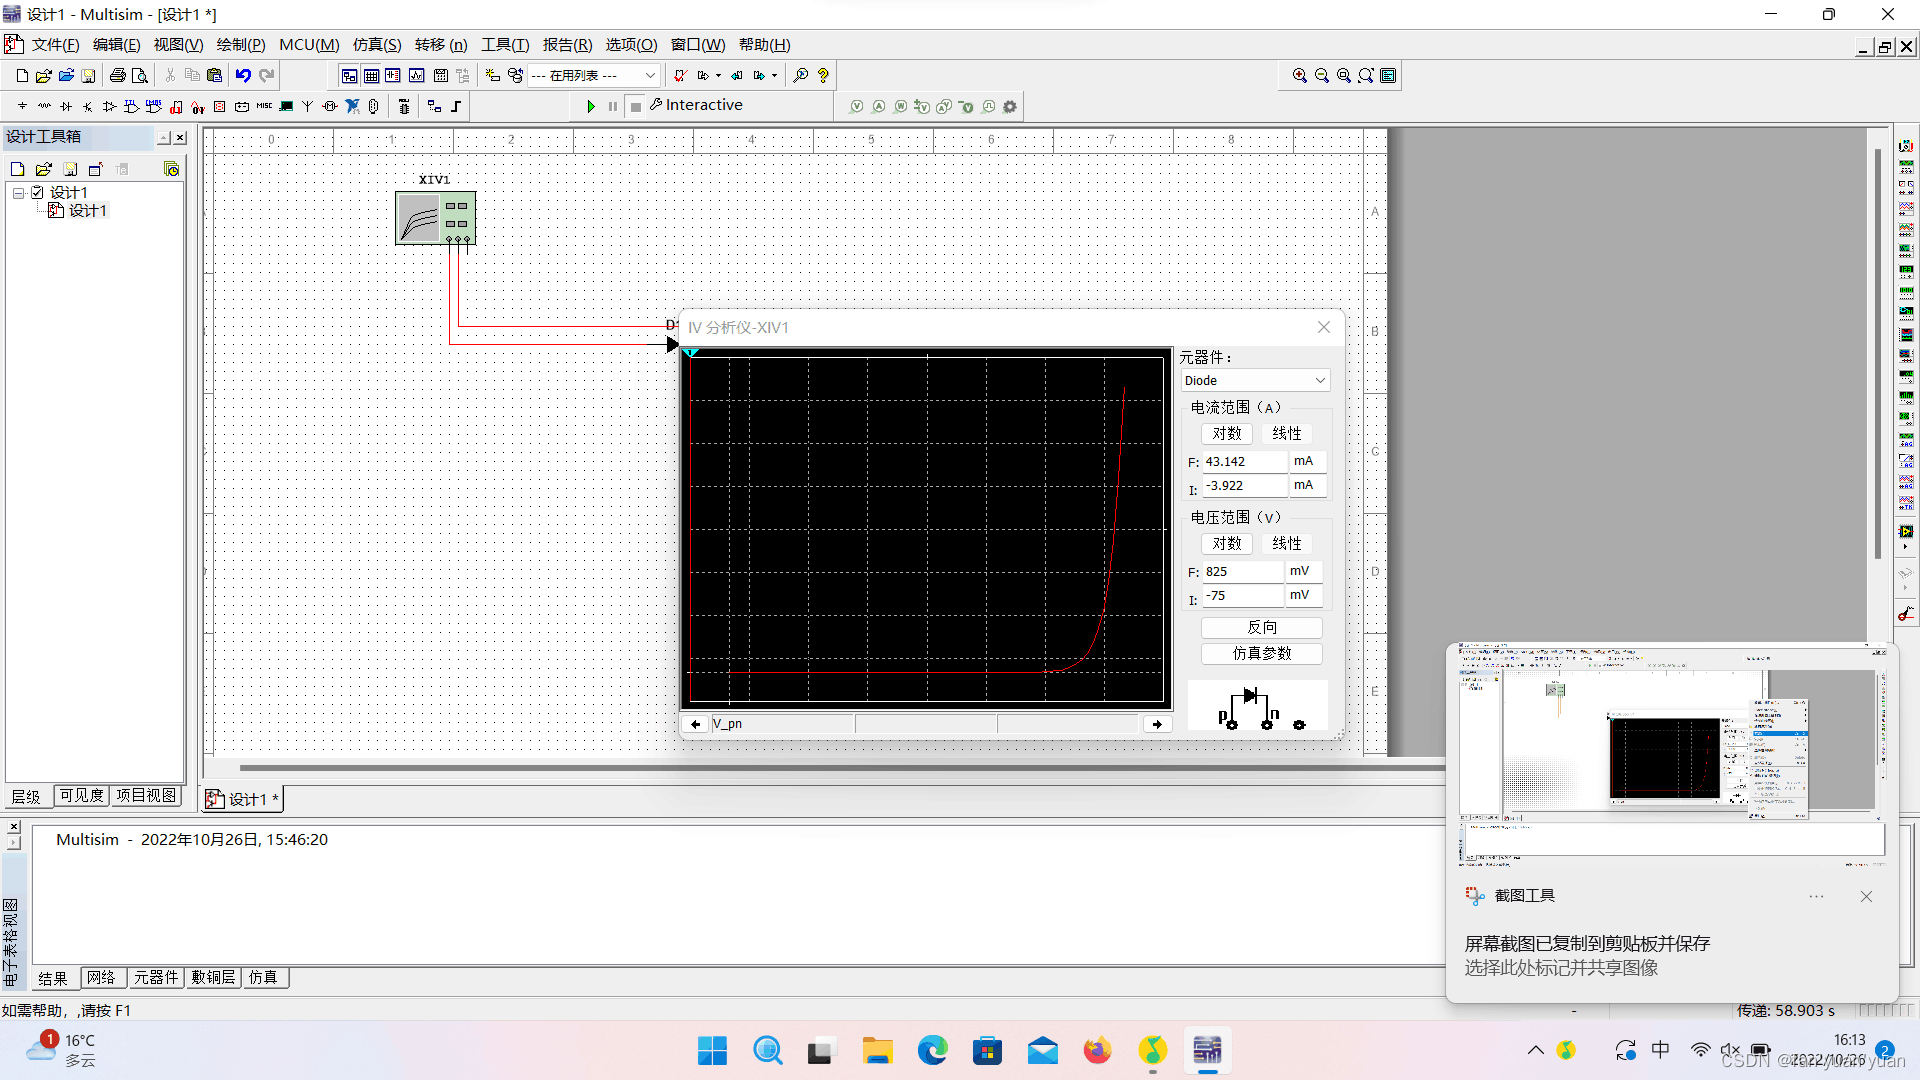Expand the Diode component dropdown
Screen dimensions: 1920x1080
click(x=1319, y=380)
